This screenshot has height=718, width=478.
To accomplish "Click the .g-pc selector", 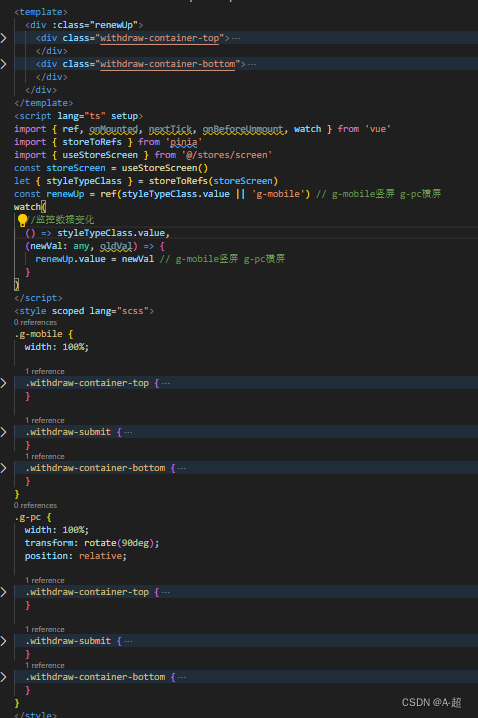I will coord(27,517).
